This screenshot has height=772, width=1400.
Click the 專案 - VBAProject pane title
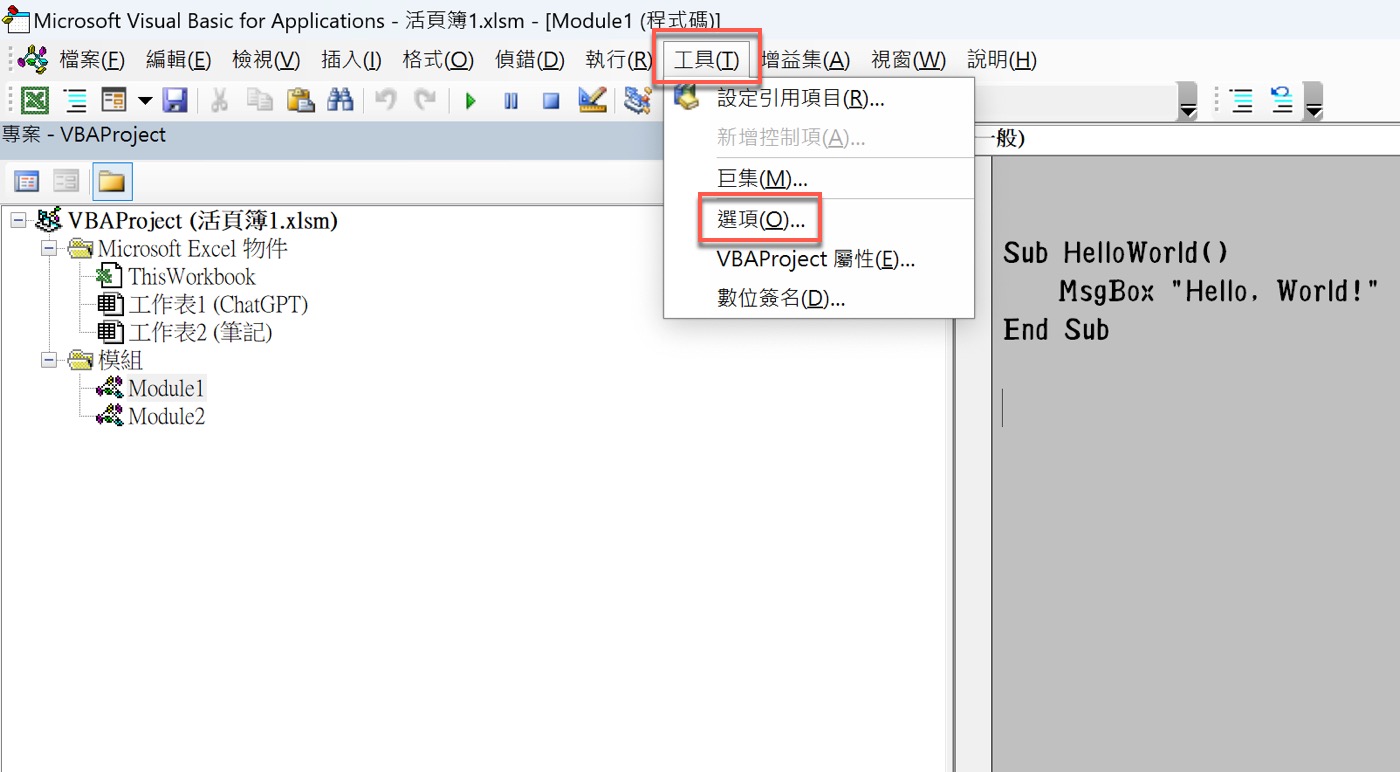(84, 135)
